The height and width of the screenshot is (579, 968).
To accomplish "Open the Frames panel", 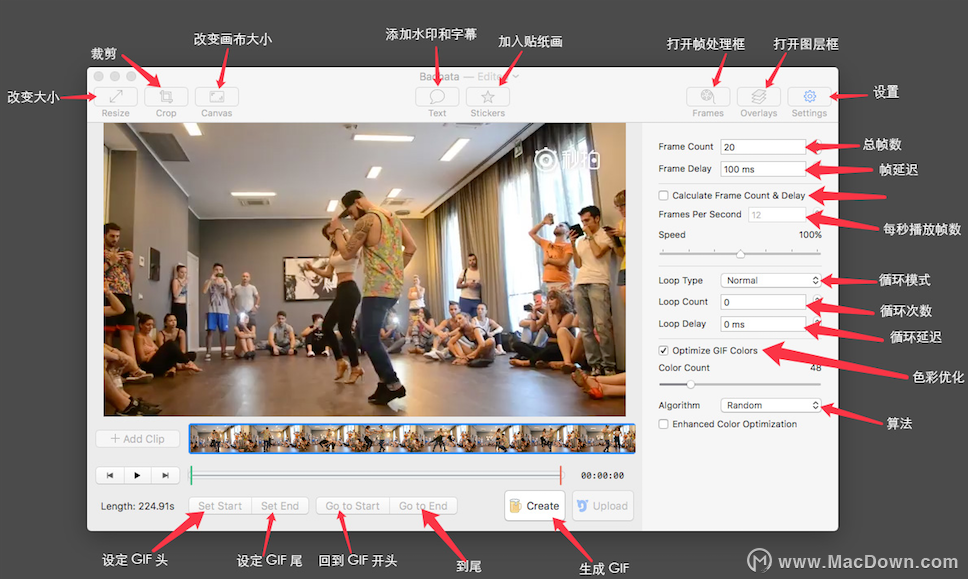I will click(x=708, y=97).
